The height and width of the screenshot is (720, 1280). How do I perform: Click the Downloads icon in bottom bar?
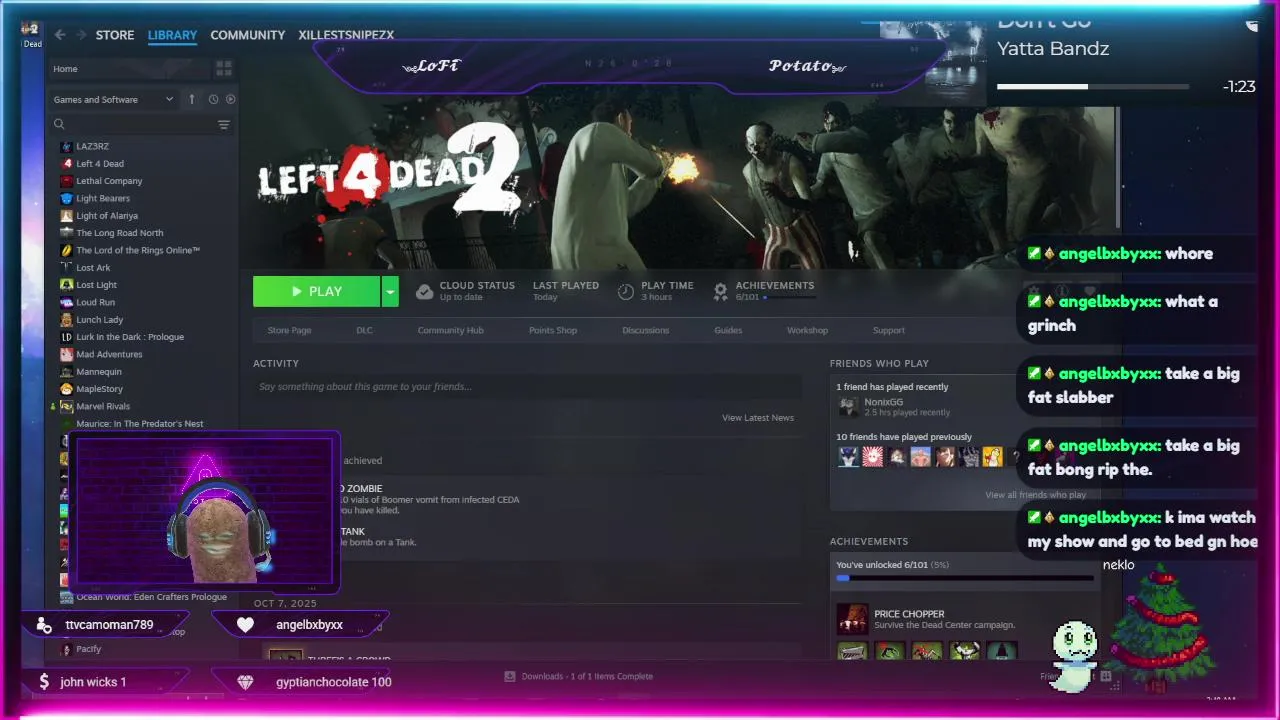[x=510, y=676]
